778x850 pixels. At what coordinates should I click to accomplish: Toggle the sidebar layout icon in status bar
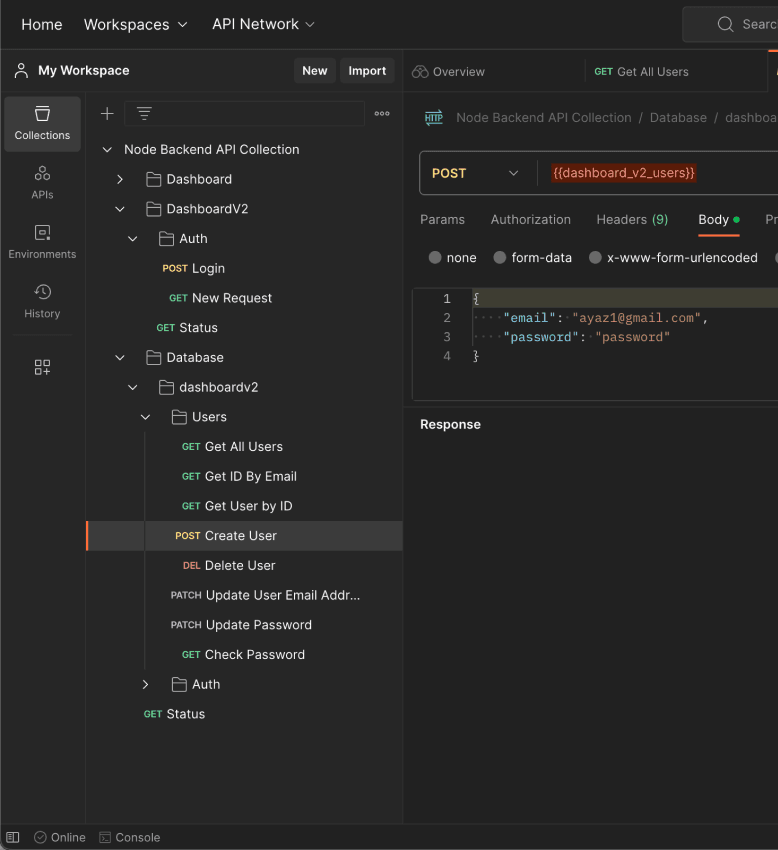(13, 838)
